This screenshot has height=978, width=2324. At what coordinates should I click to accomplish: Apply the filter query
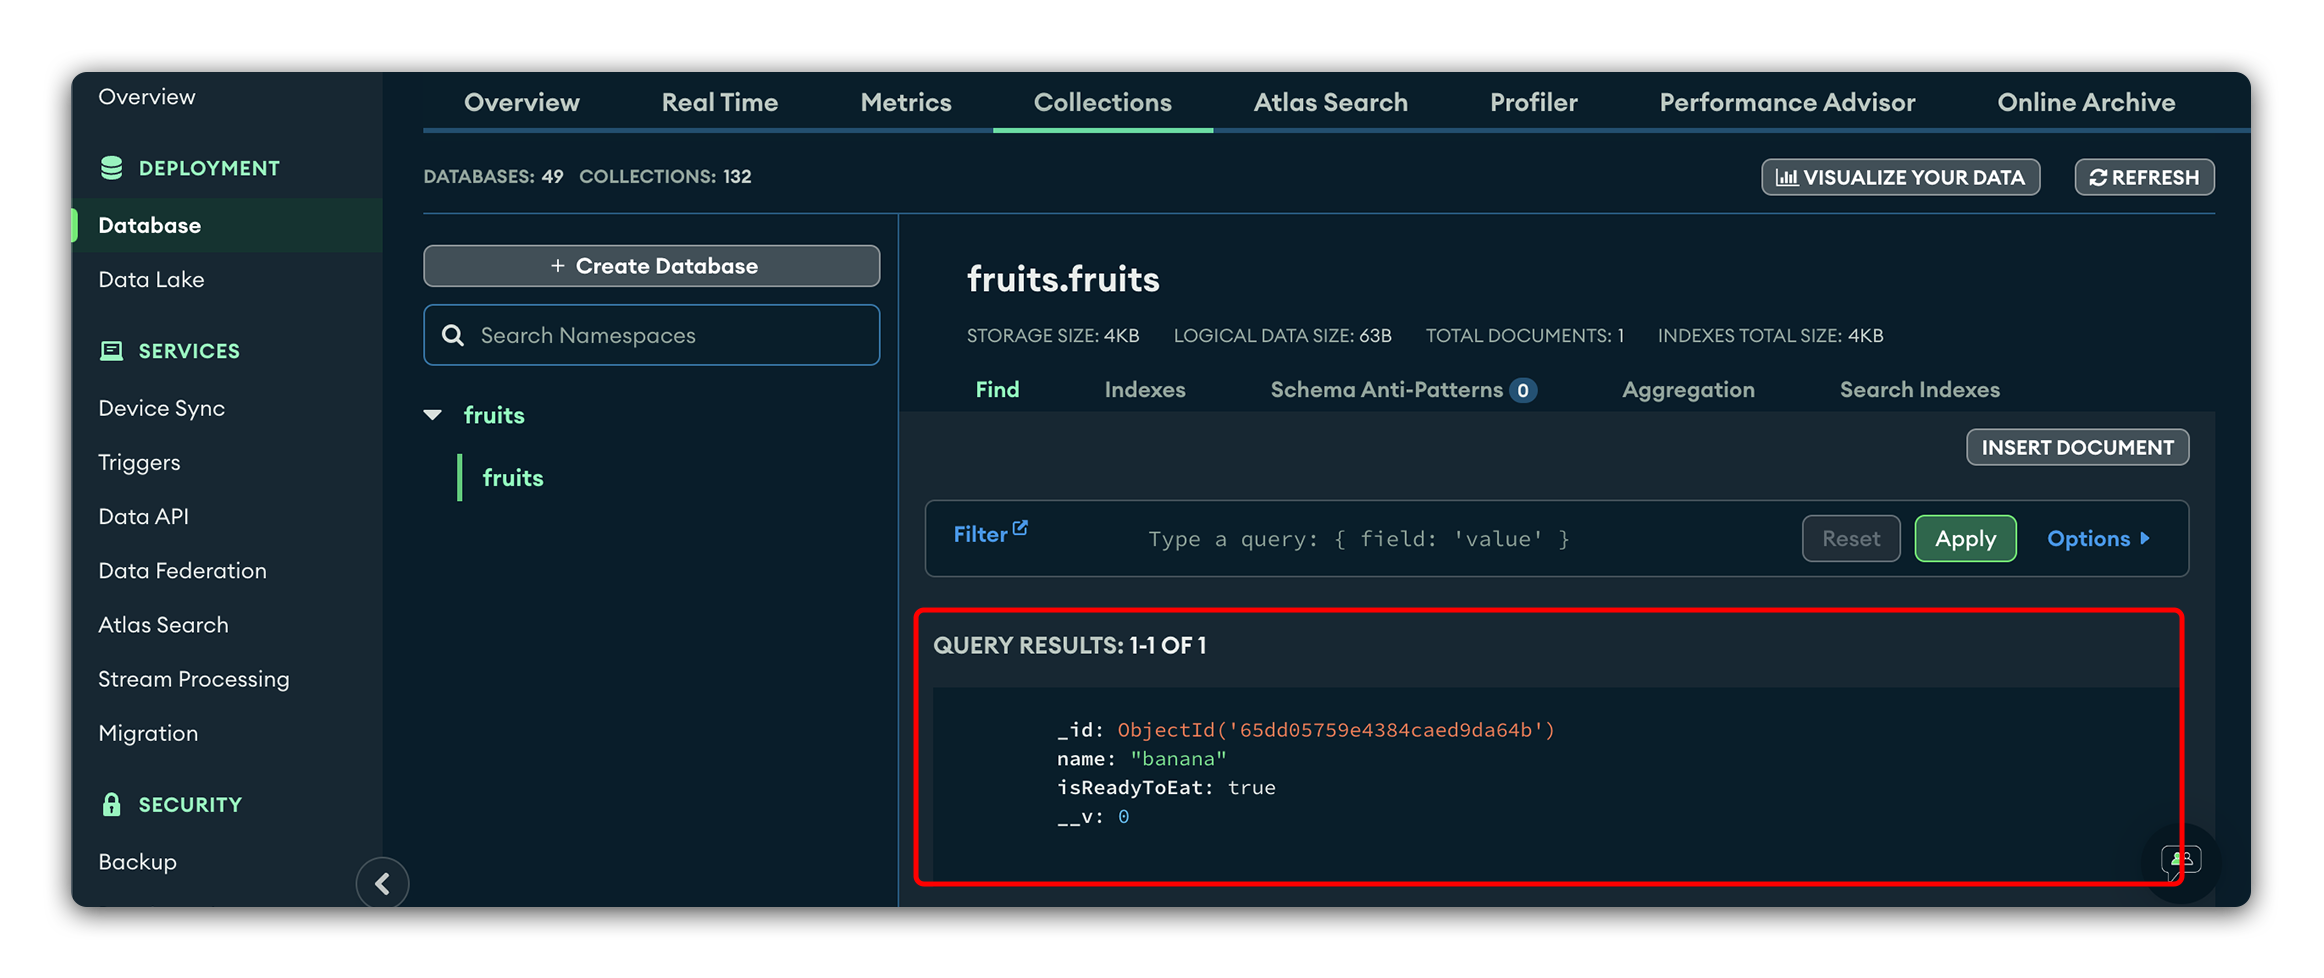coord(1964,539)
